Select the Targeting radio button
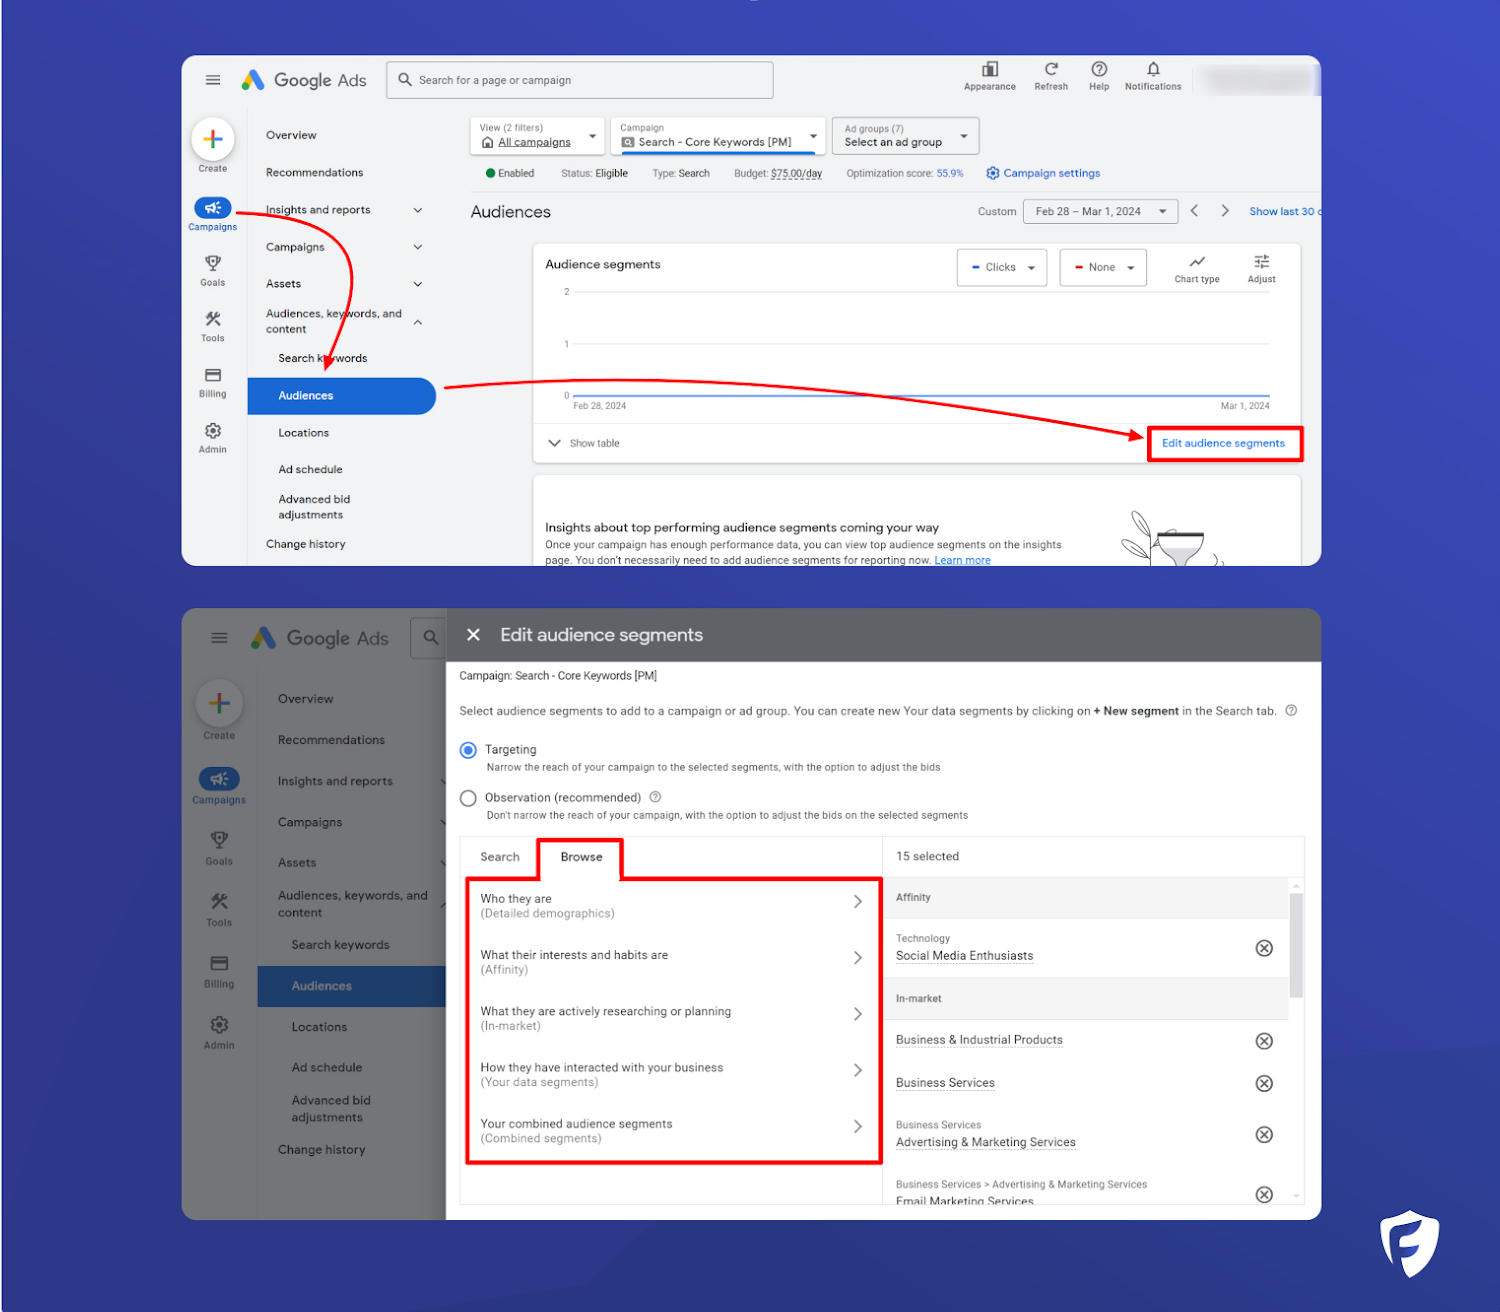The height and width of the screenshot is (1312, 1500). [x=468, y=750]
